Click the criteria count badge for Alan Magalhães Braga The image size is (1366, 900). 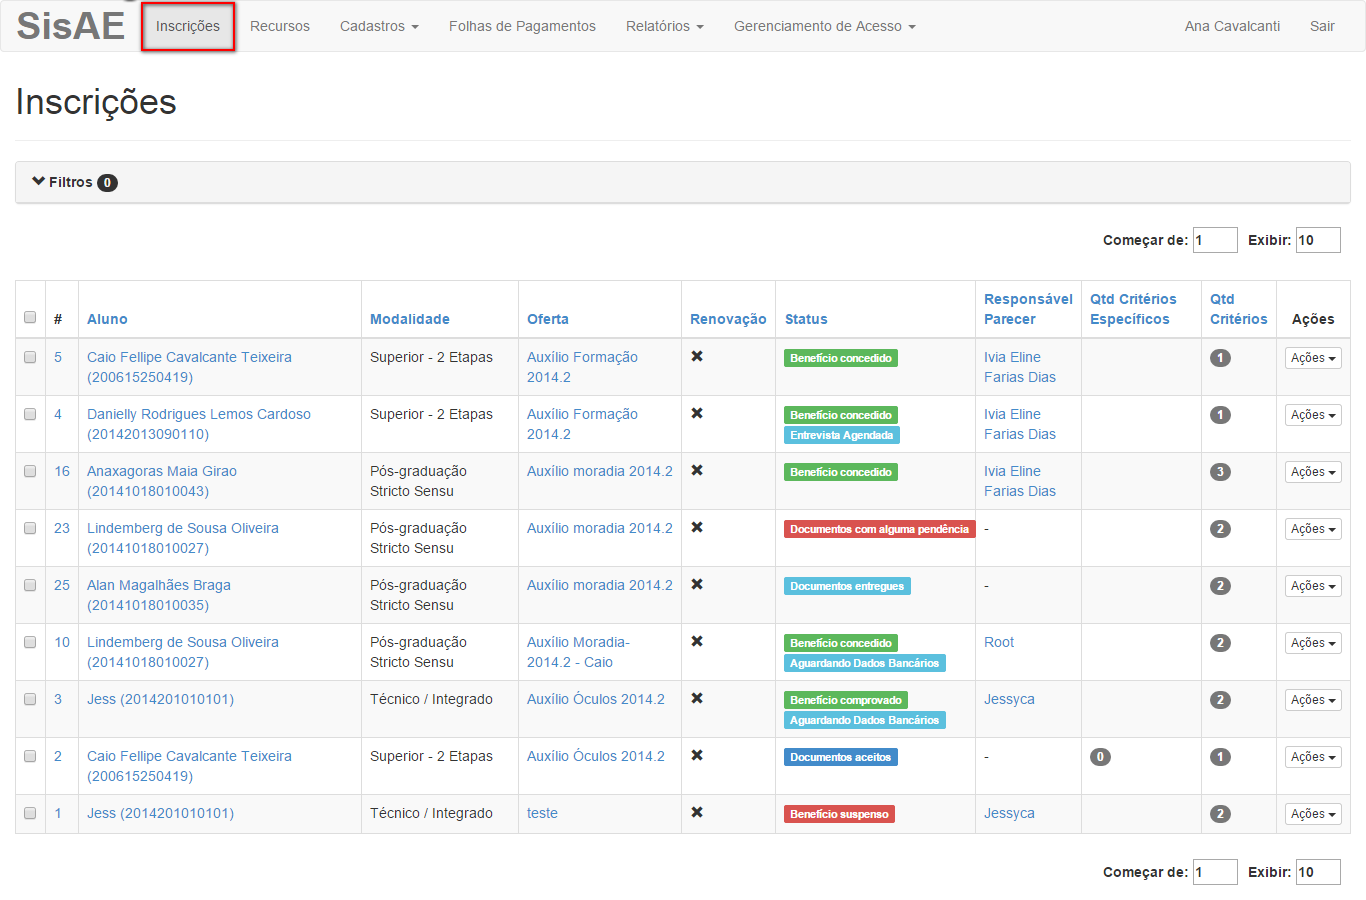(1220, 586)
